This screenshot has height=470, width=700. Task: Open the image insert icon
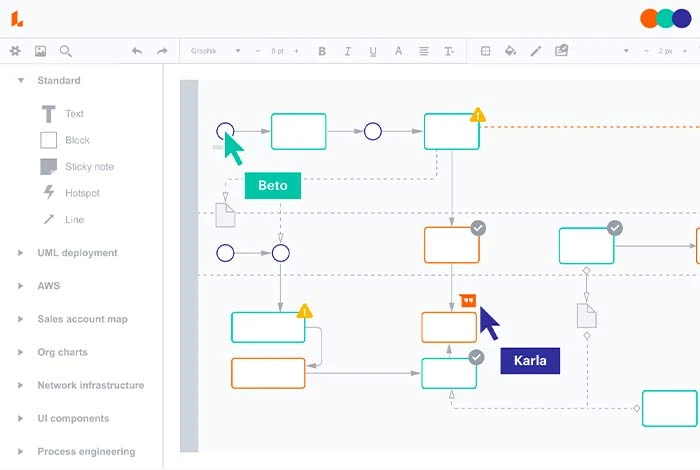tap(40, 51)
